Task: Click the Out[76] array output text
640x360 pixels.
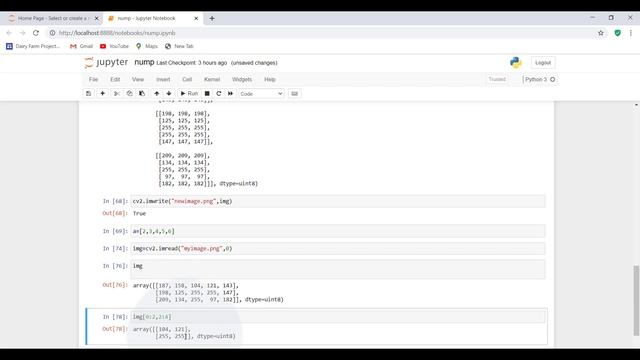Action: [x=208, y=292]
